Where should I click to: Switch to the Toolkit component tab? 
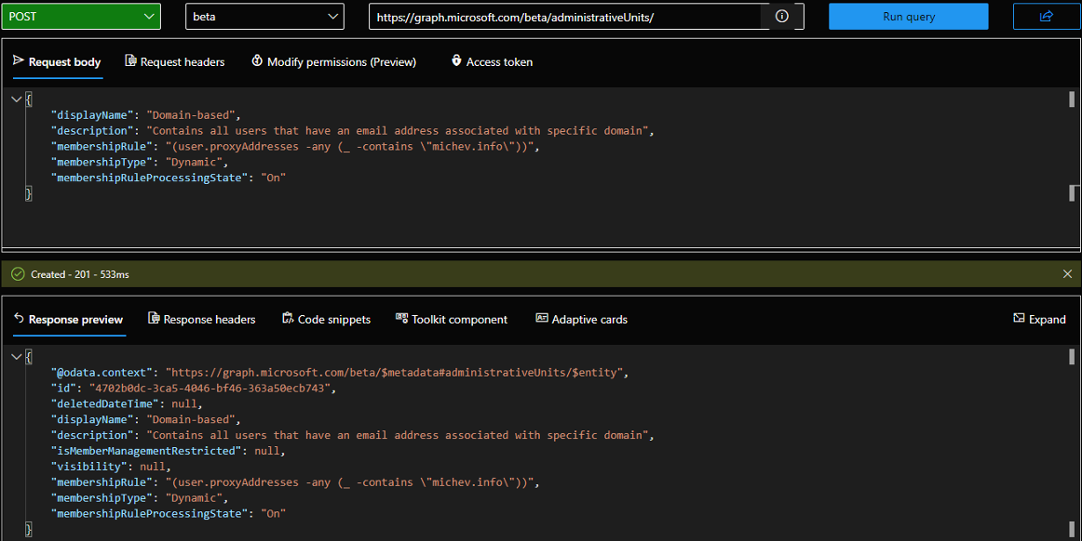pyautogui.click(x=452, y=319)
